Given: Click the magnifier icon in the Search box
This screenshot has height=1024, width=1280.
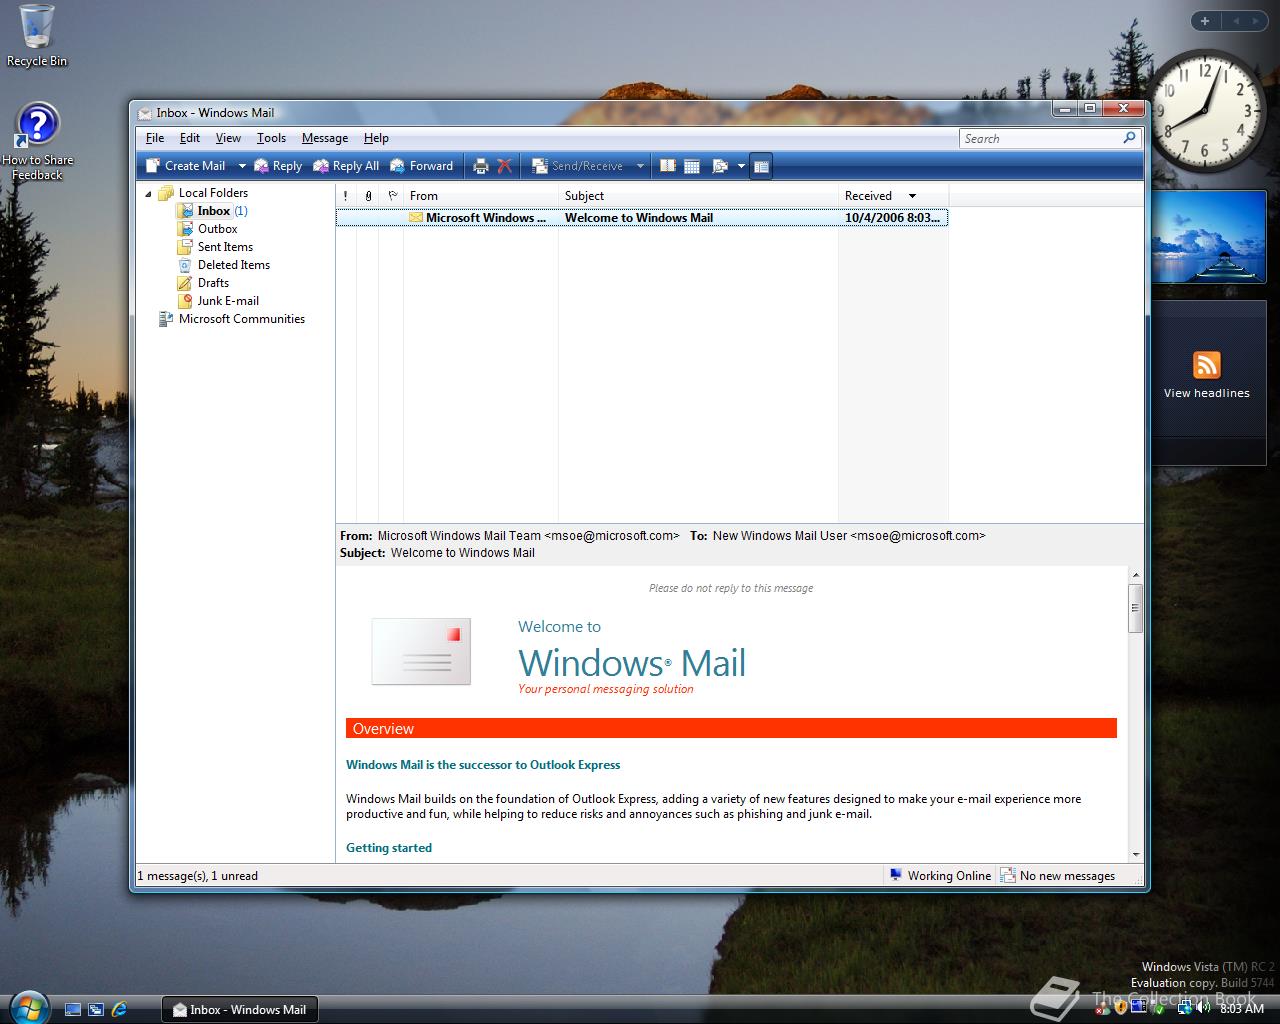Looking at the screenshot, I should [1129, 138].
